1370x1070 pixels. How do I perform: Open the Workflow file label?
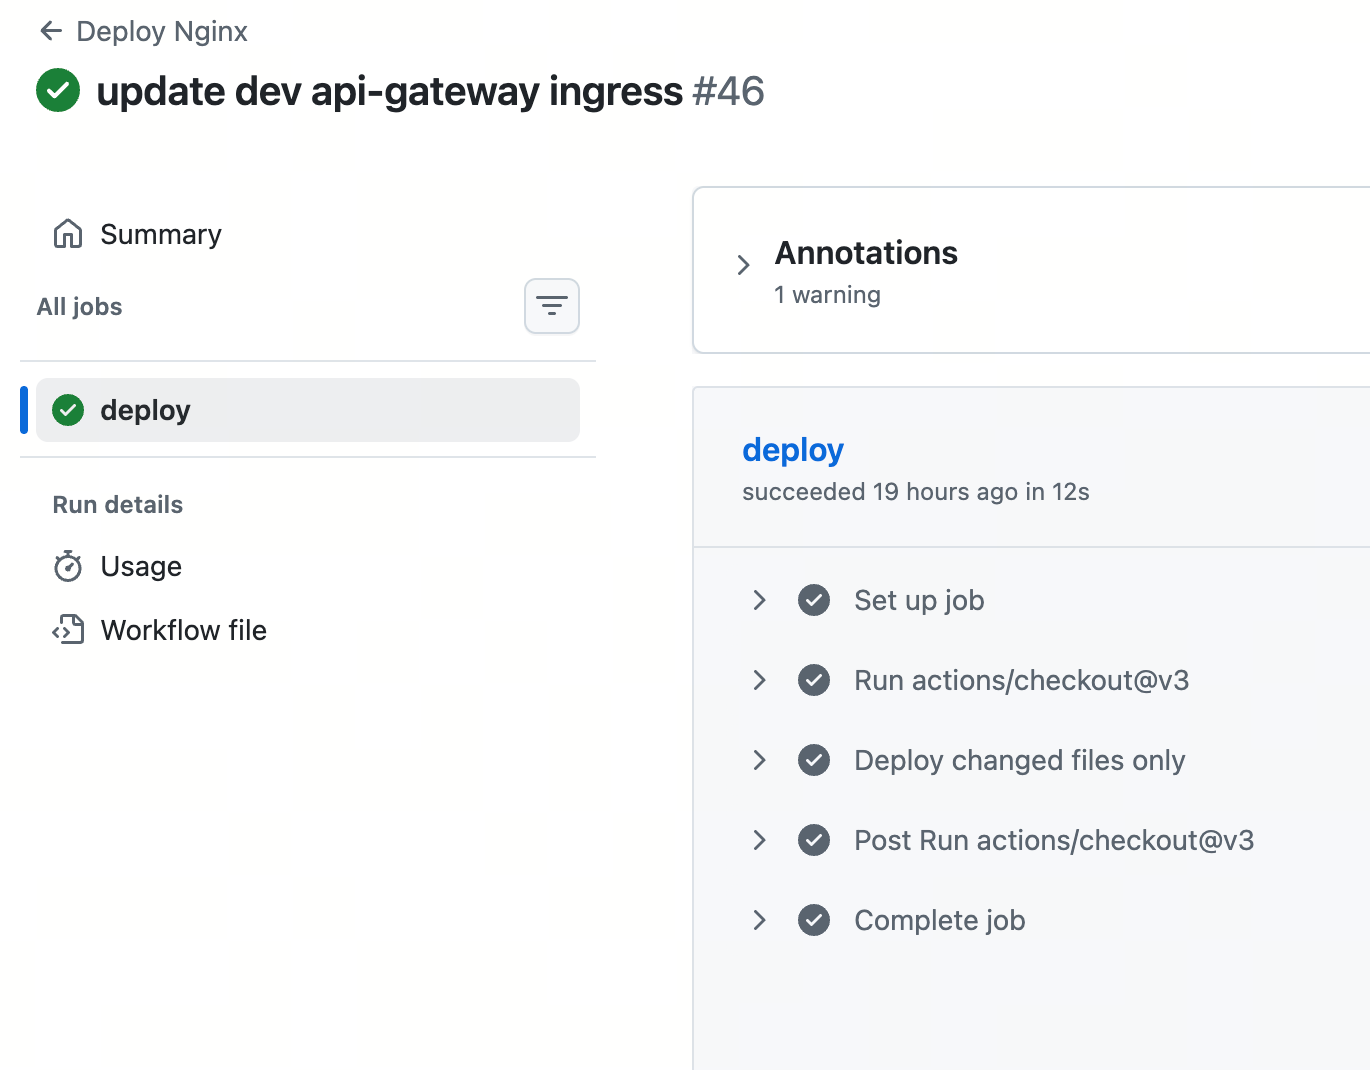click(x=184, y=630)
